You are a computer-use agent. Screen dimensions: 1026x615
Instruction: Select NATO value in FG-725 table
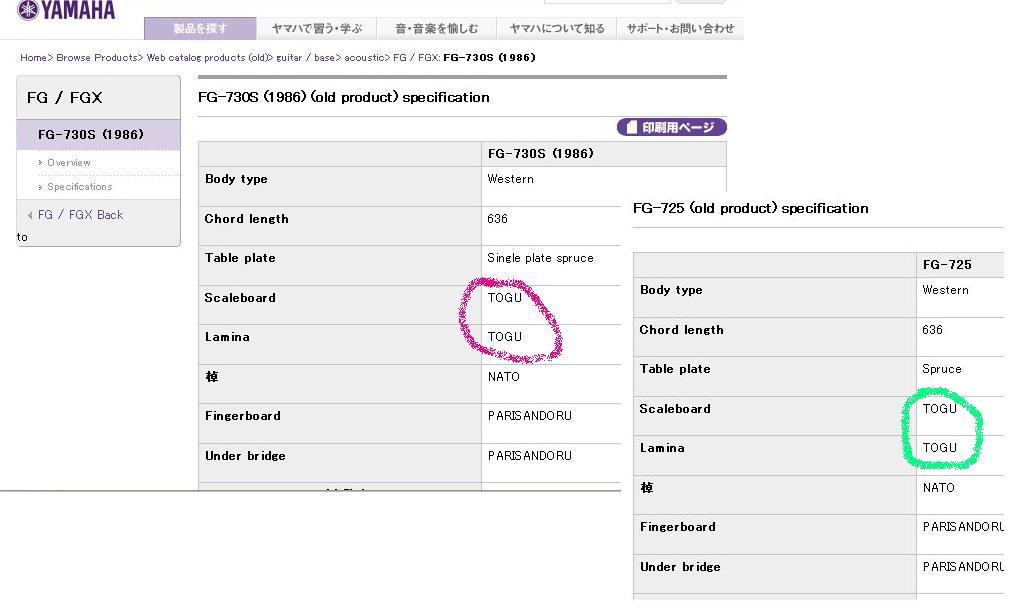pyautogui.click(x=939, y=488)
